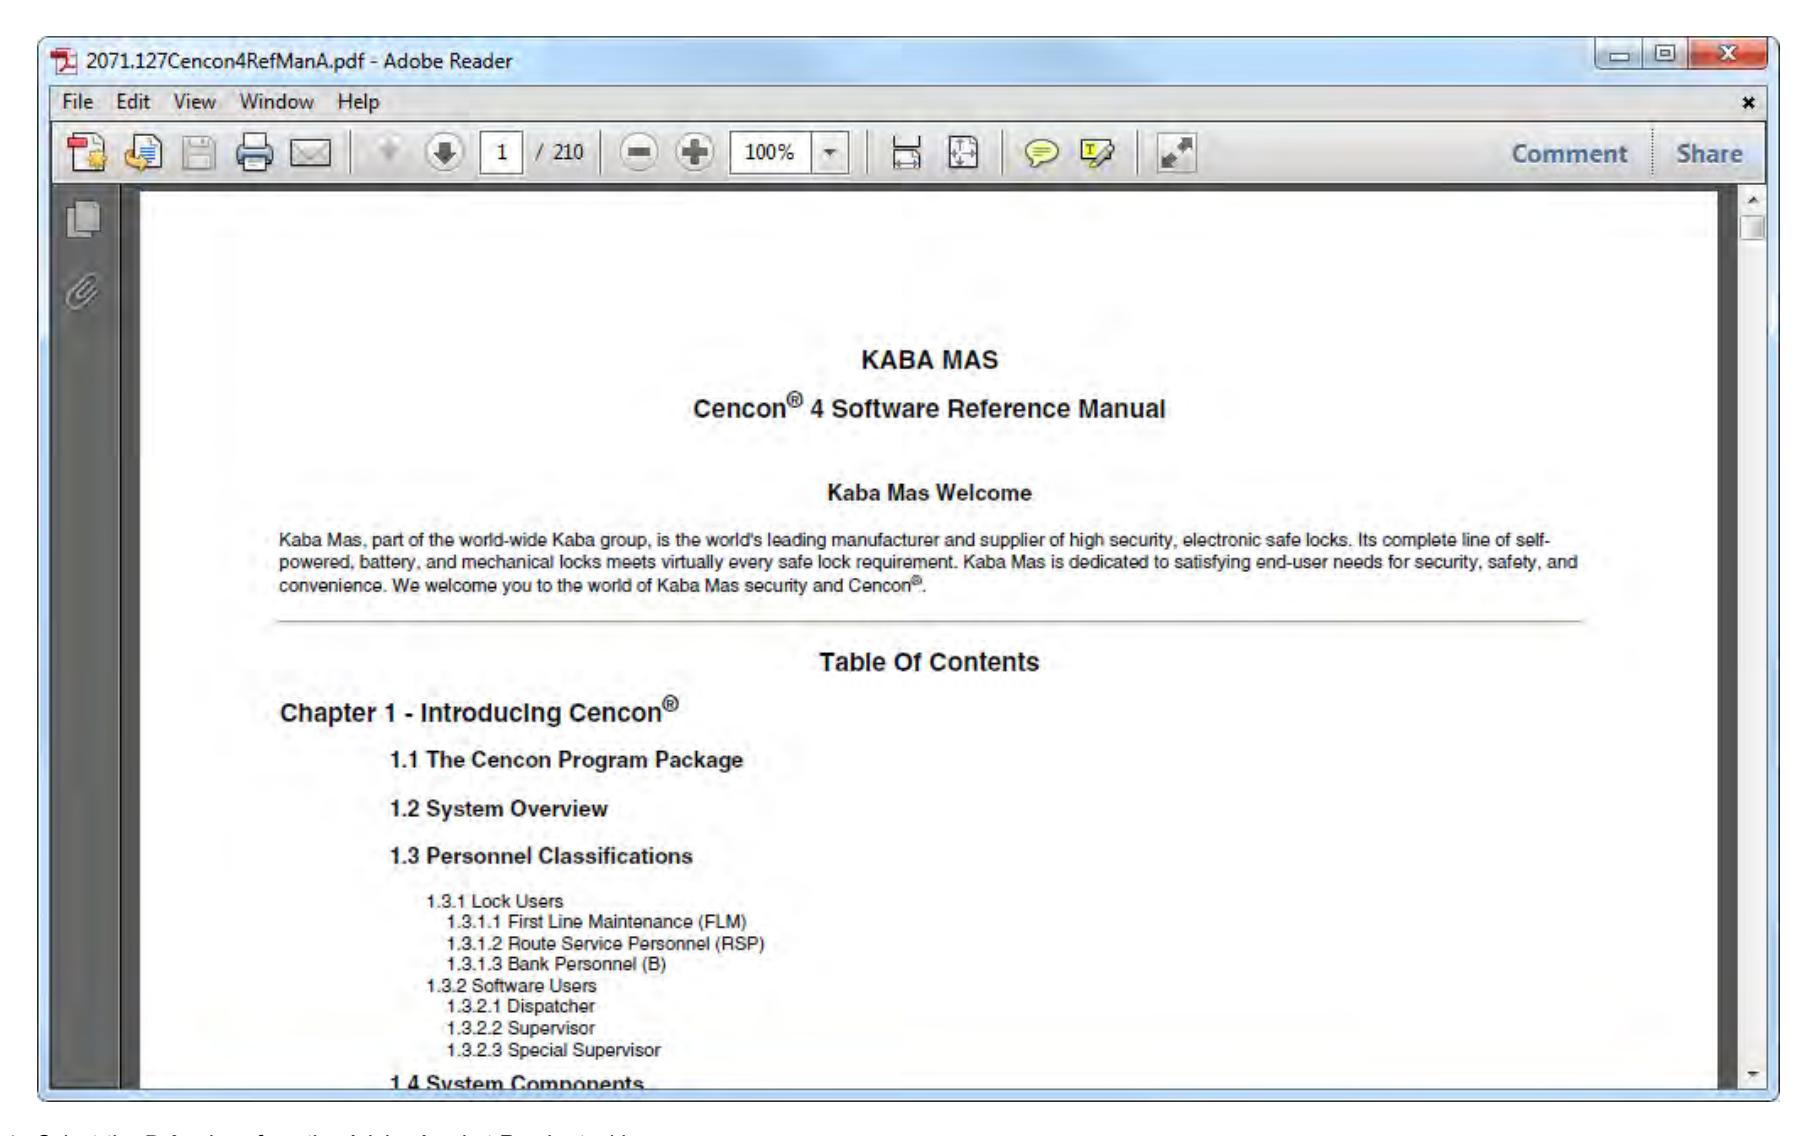Open the zoom level dropdown arrow

(828, 153)
